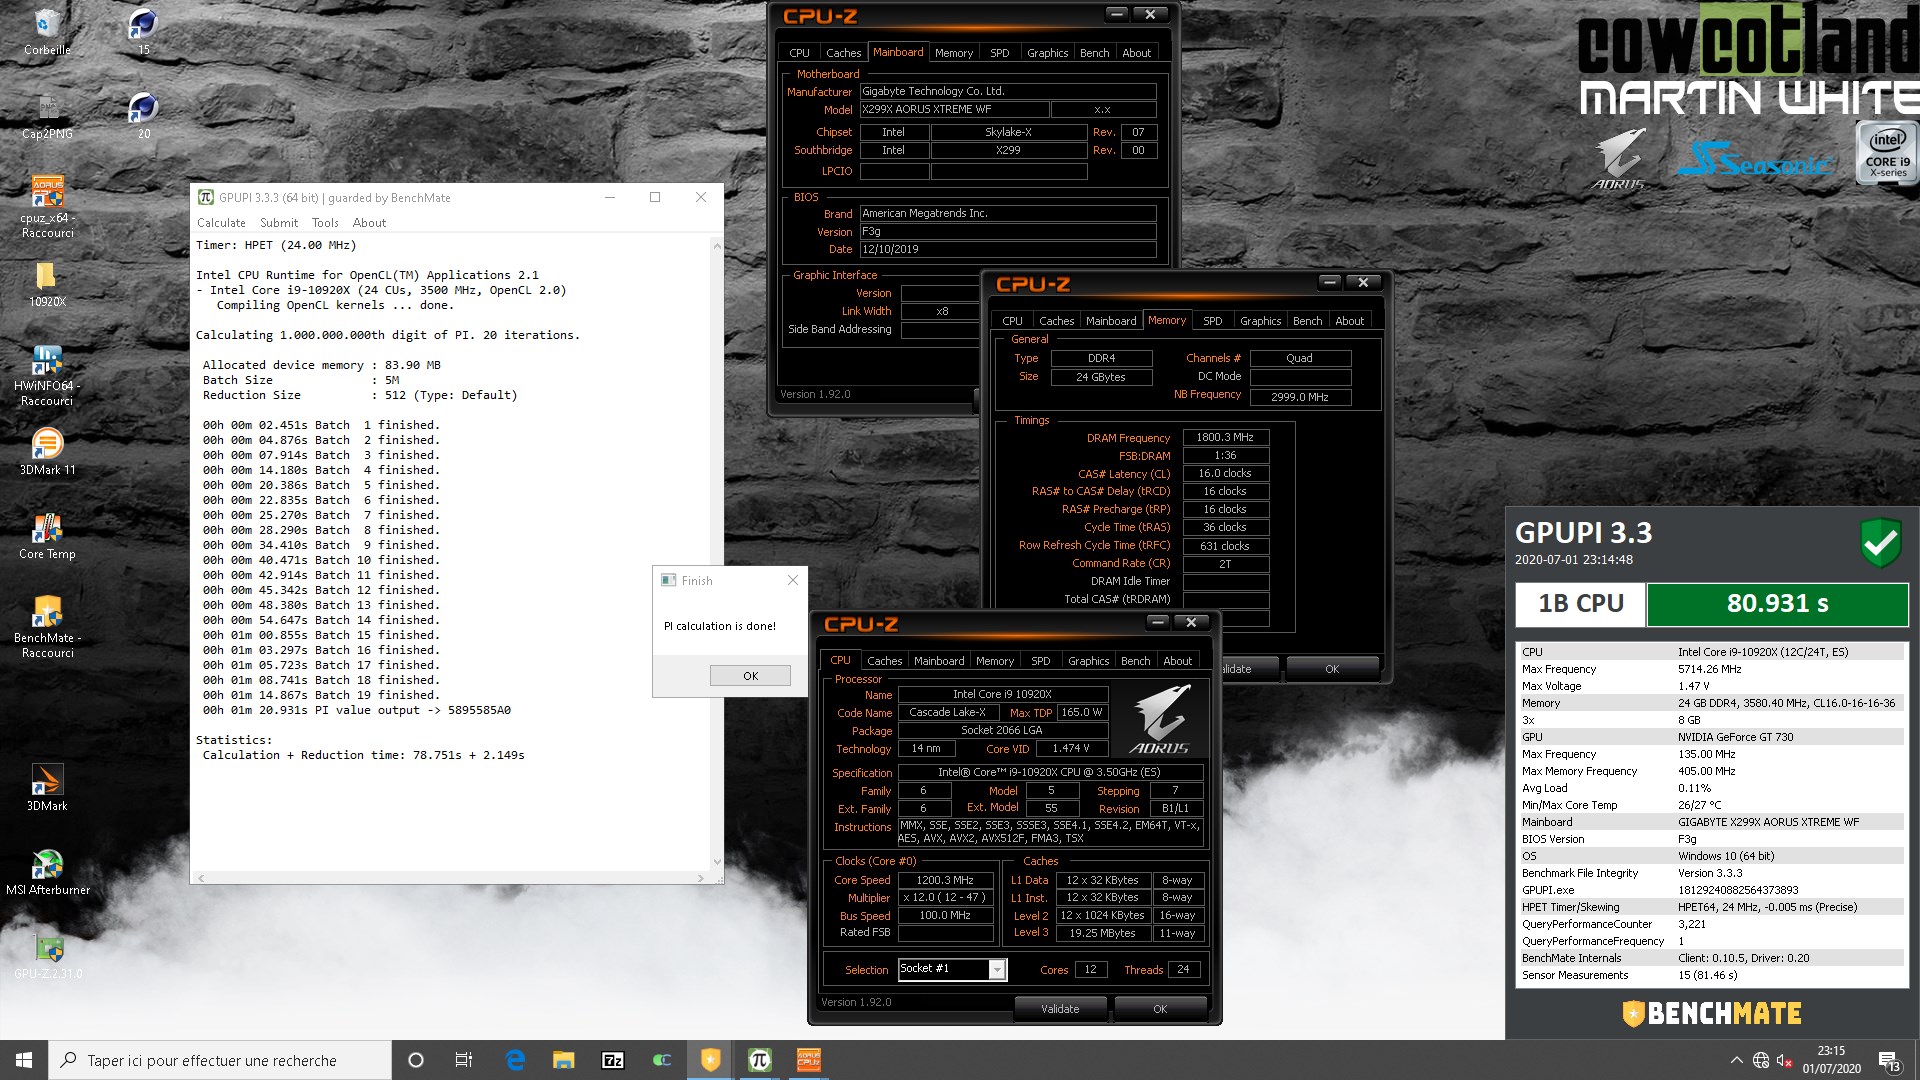Screen dimensions: 1920x1080
Task: Select Caches tab in the CPU-Z Mainboard window
Action: (x=843, y=53)
